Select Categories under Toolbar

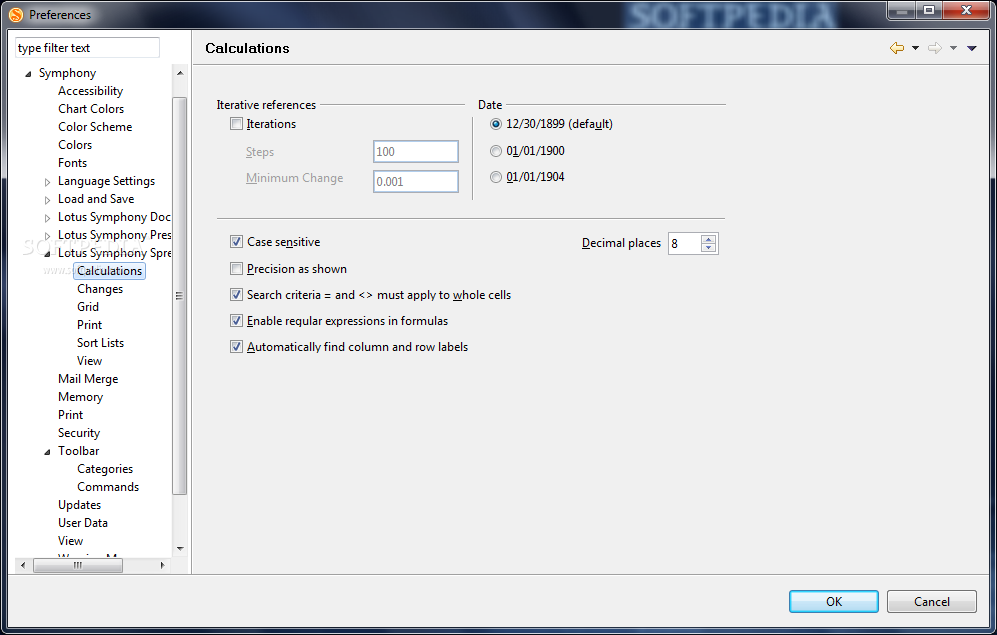pos(105,468)
